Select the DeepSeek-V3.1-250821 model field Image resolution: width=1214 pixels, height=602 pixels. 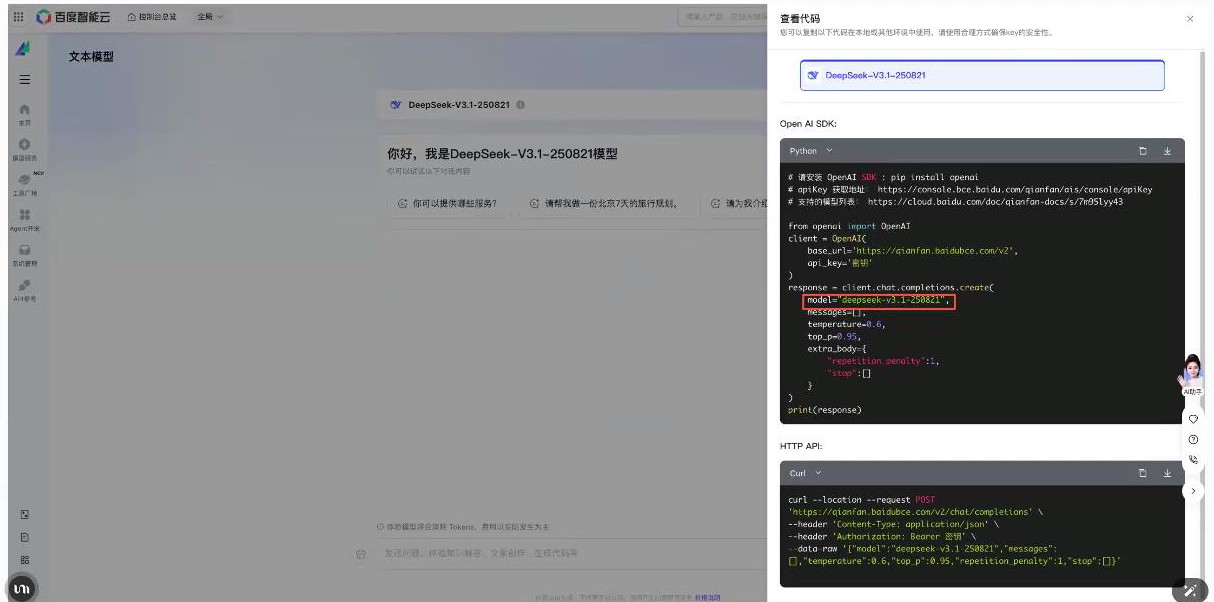tap(982, 75)
